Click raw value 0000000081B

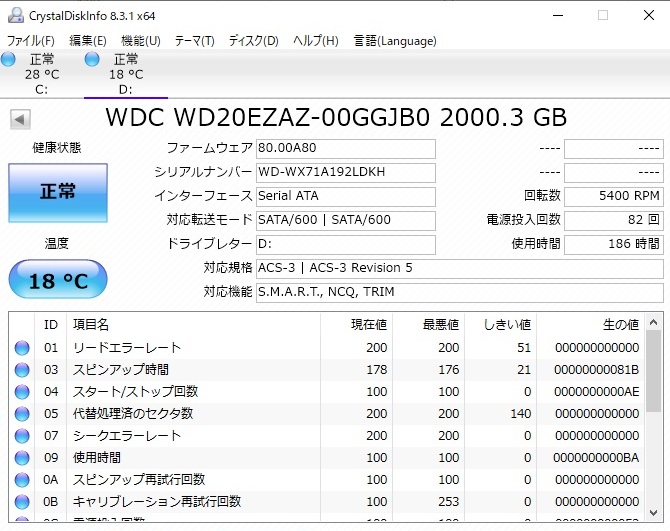[597, 370]
